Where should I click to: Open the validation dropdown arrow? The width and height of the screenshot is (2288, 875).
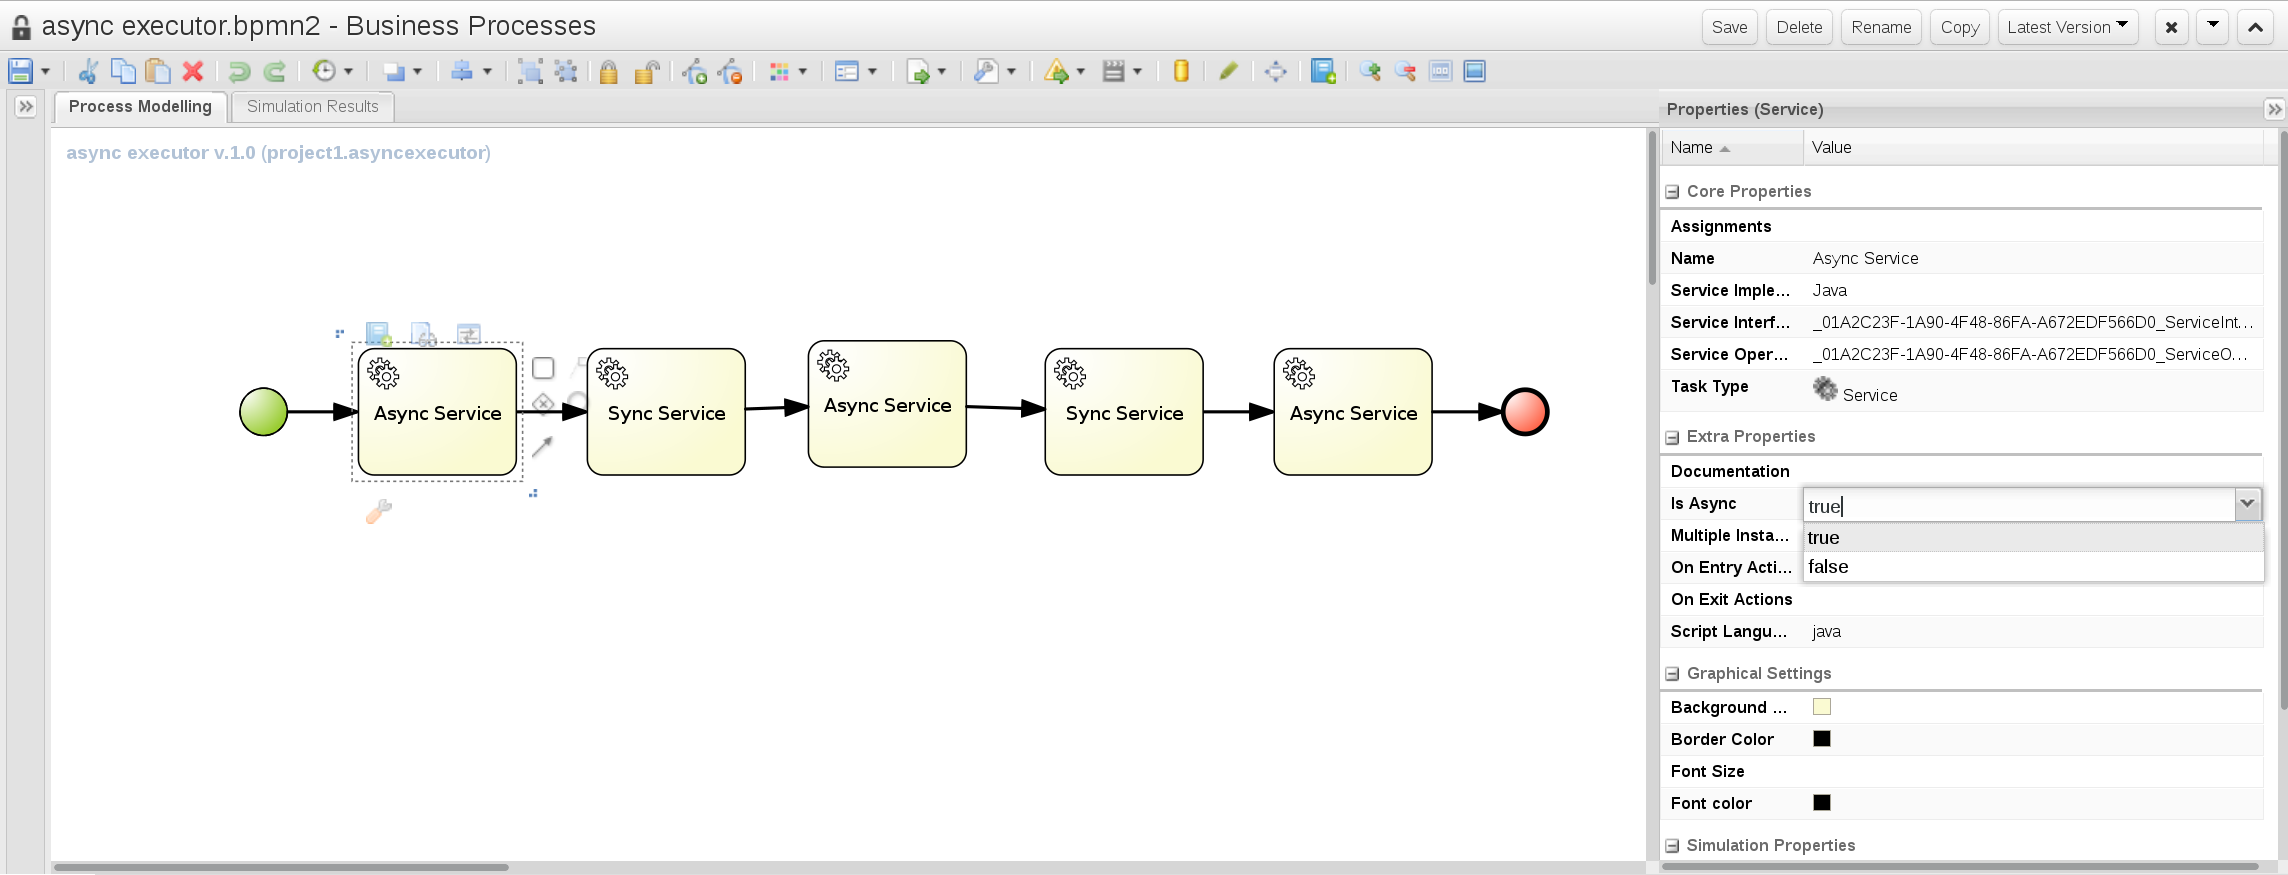tap(1080, 72)
